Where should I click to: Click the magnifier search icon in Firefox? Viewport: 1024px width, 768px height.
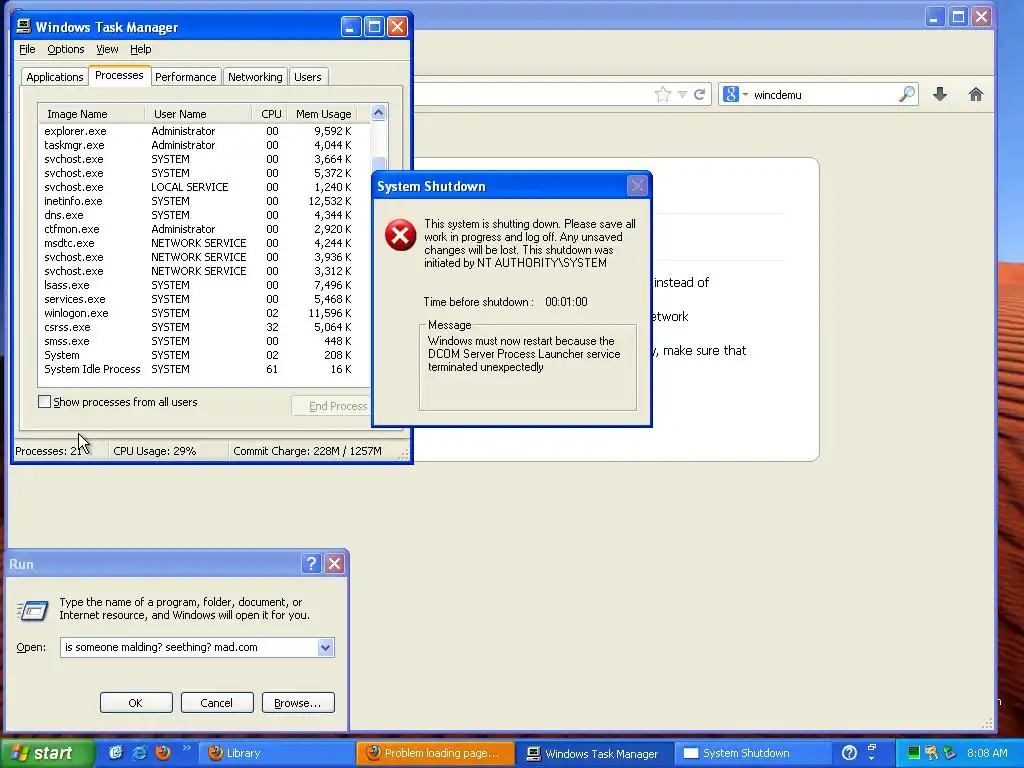click(907, 95)
